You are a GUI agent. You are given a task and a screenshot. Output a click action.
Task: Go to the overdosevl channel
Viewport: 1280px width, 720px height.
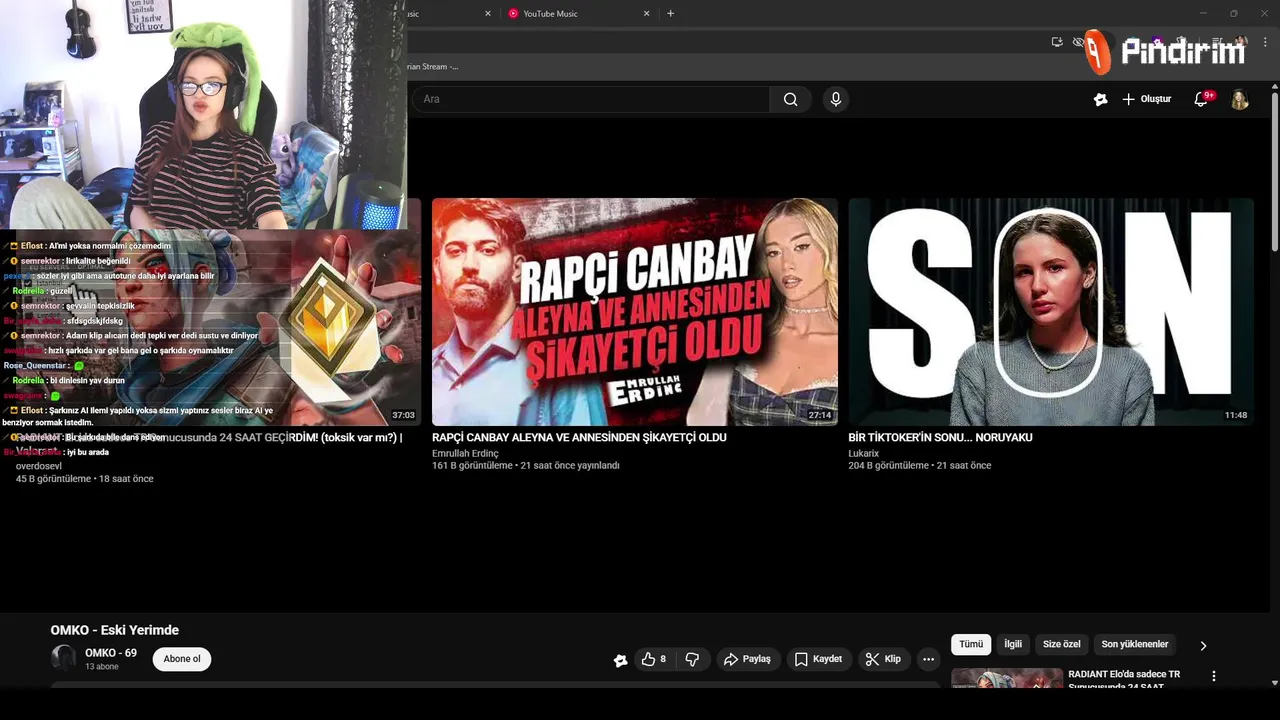(39, 467)
